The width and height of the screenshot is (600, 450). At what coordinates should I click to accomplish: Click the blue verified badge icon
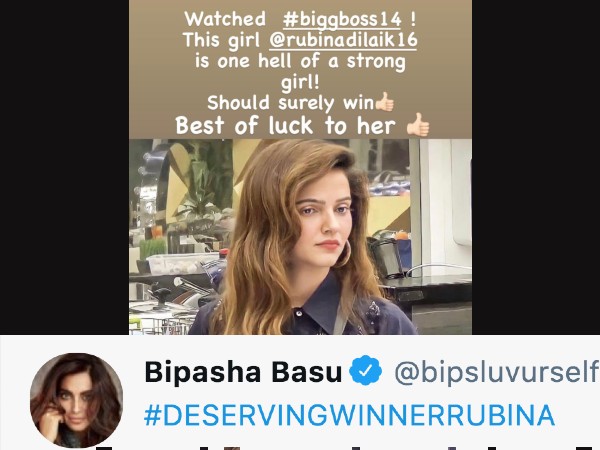tap(365, 370)
